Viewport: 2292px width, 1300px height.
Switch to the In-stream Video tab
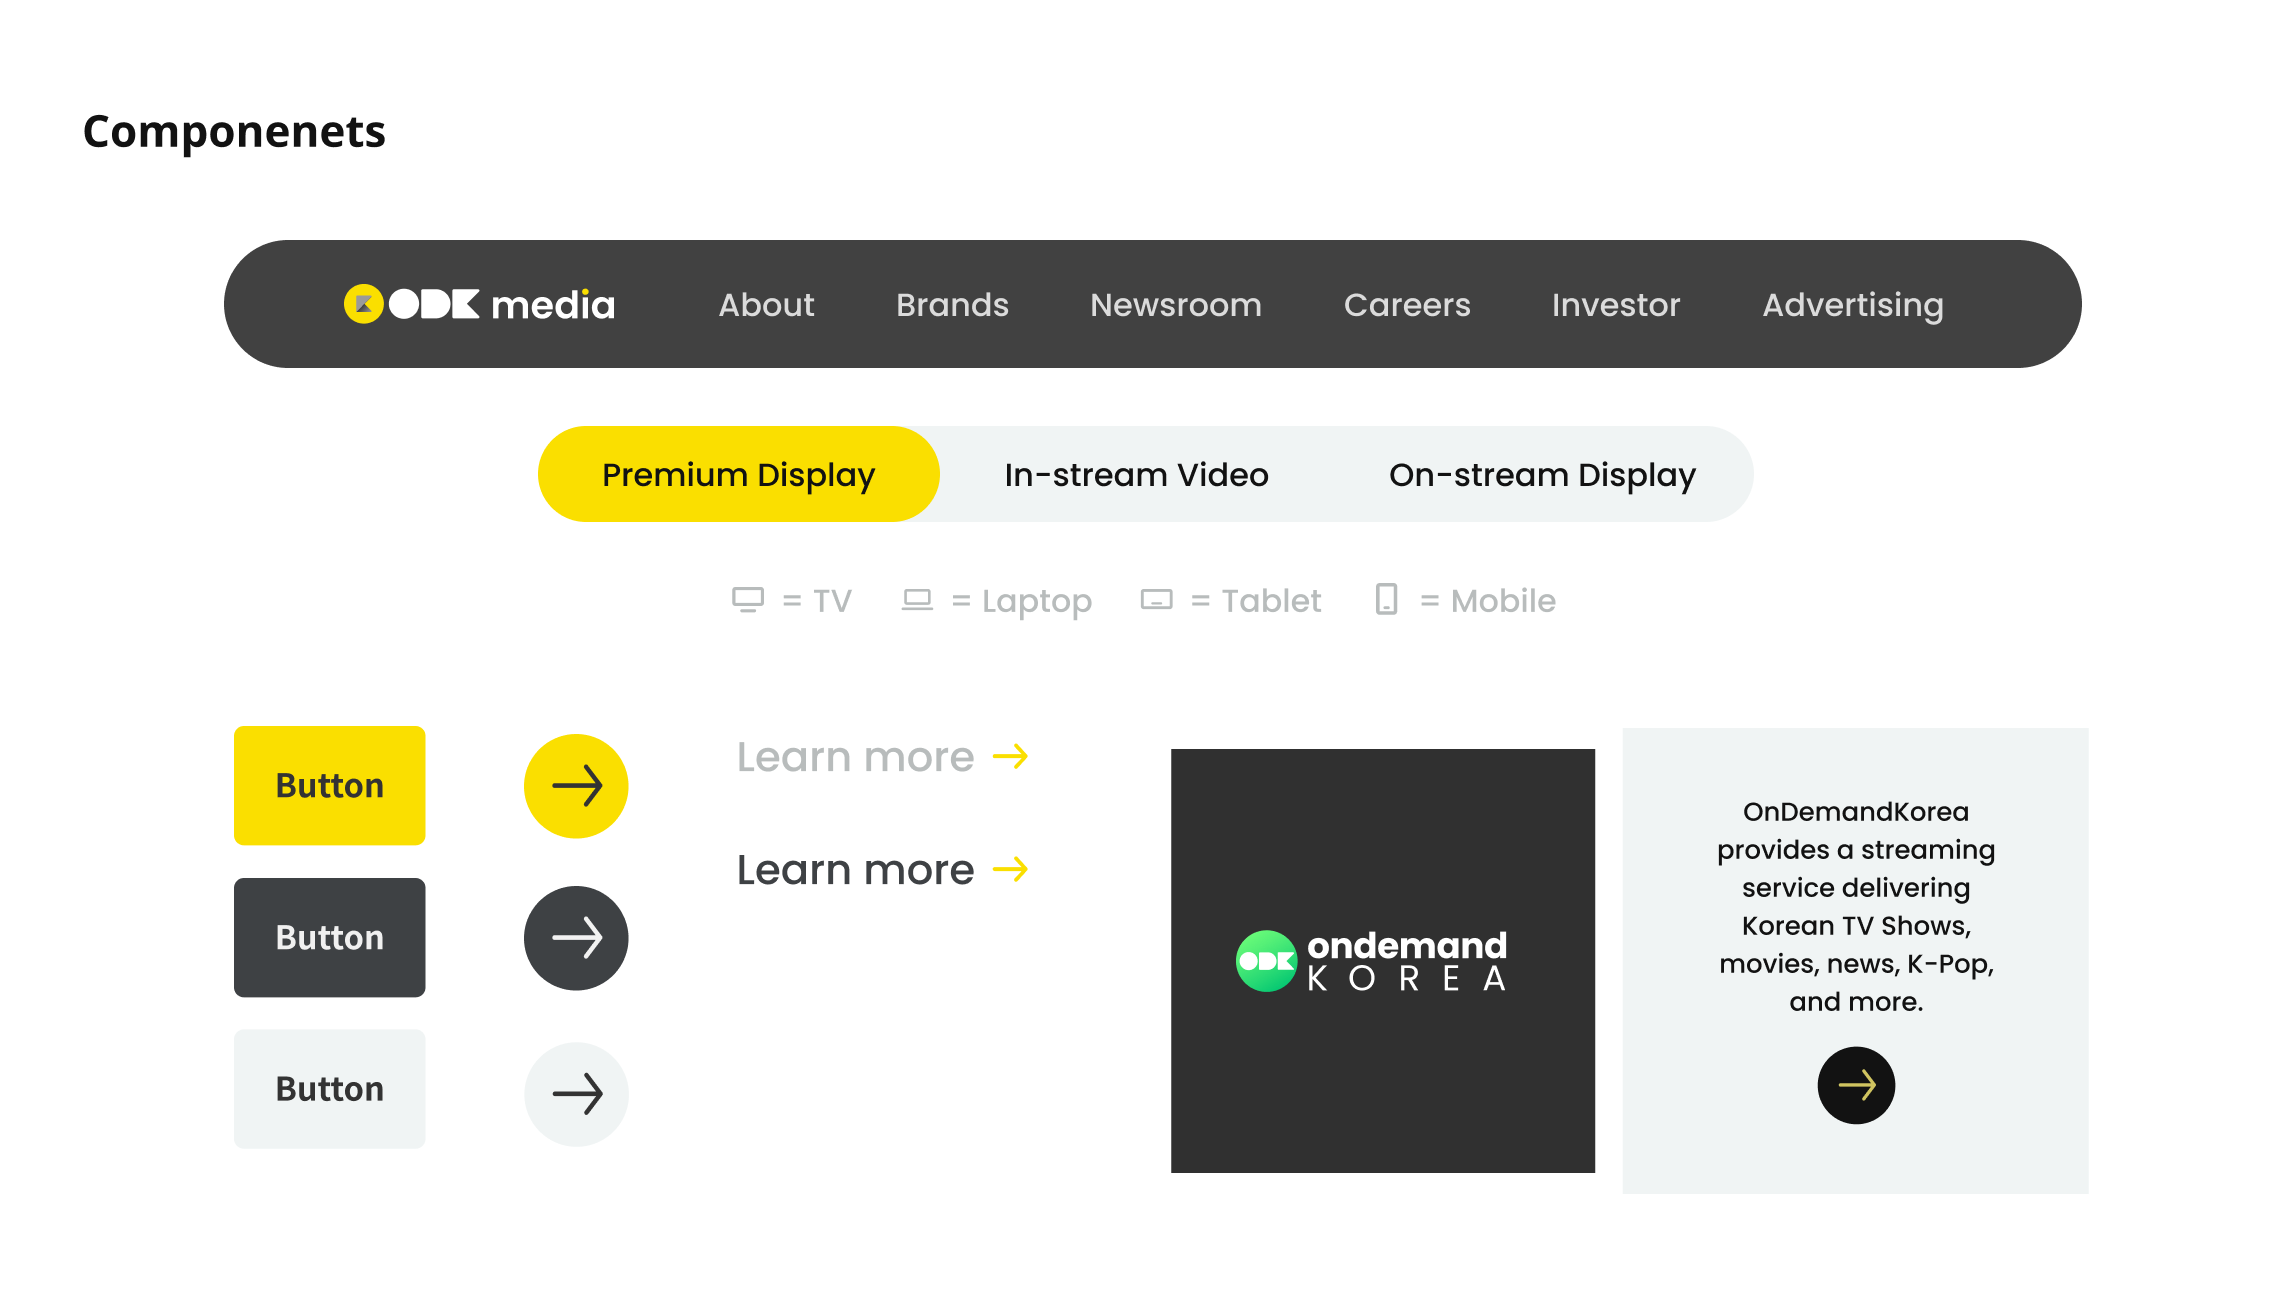tap(1136, 474)
